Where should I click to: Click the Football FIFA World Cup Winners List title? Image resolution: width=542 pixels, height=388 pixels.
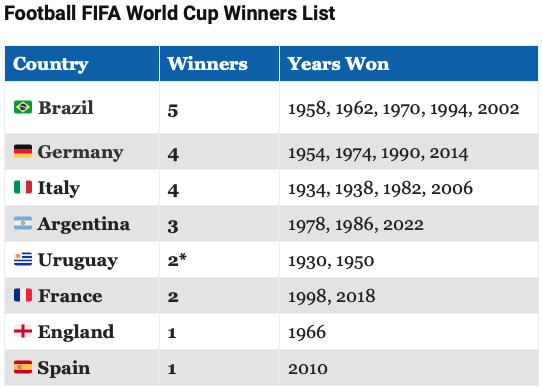click(x=170, y=14)
